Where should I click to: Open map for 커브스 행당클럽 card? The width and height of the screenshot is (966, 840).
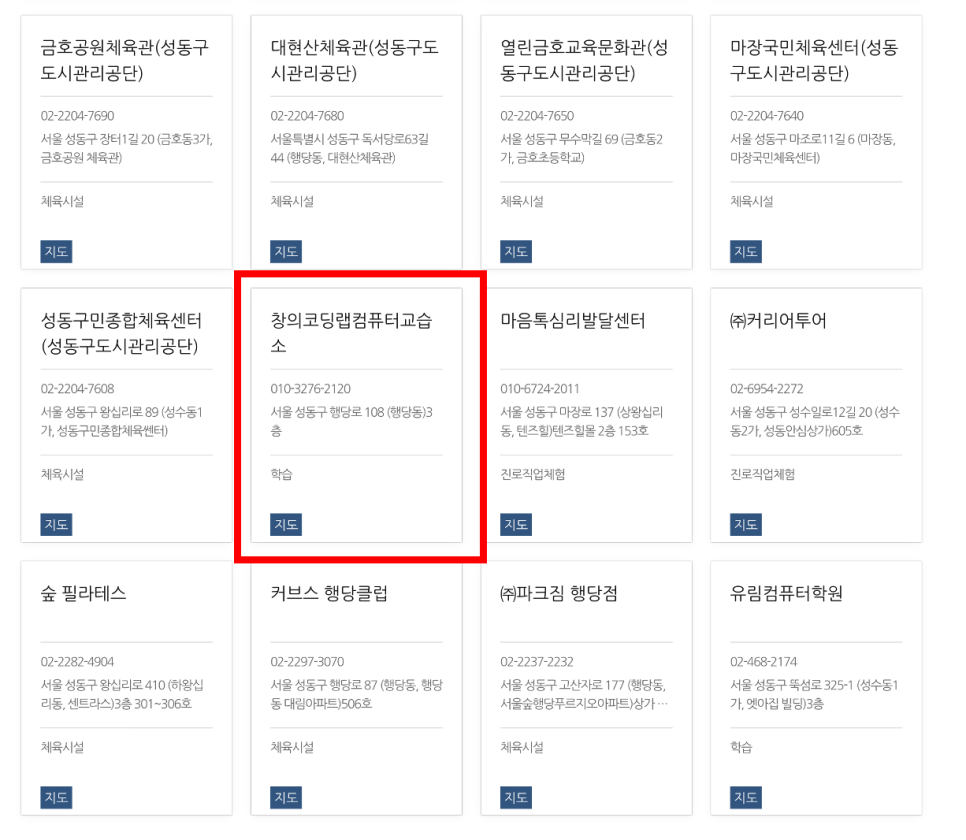pyautogui.click(x=286, y=797)
